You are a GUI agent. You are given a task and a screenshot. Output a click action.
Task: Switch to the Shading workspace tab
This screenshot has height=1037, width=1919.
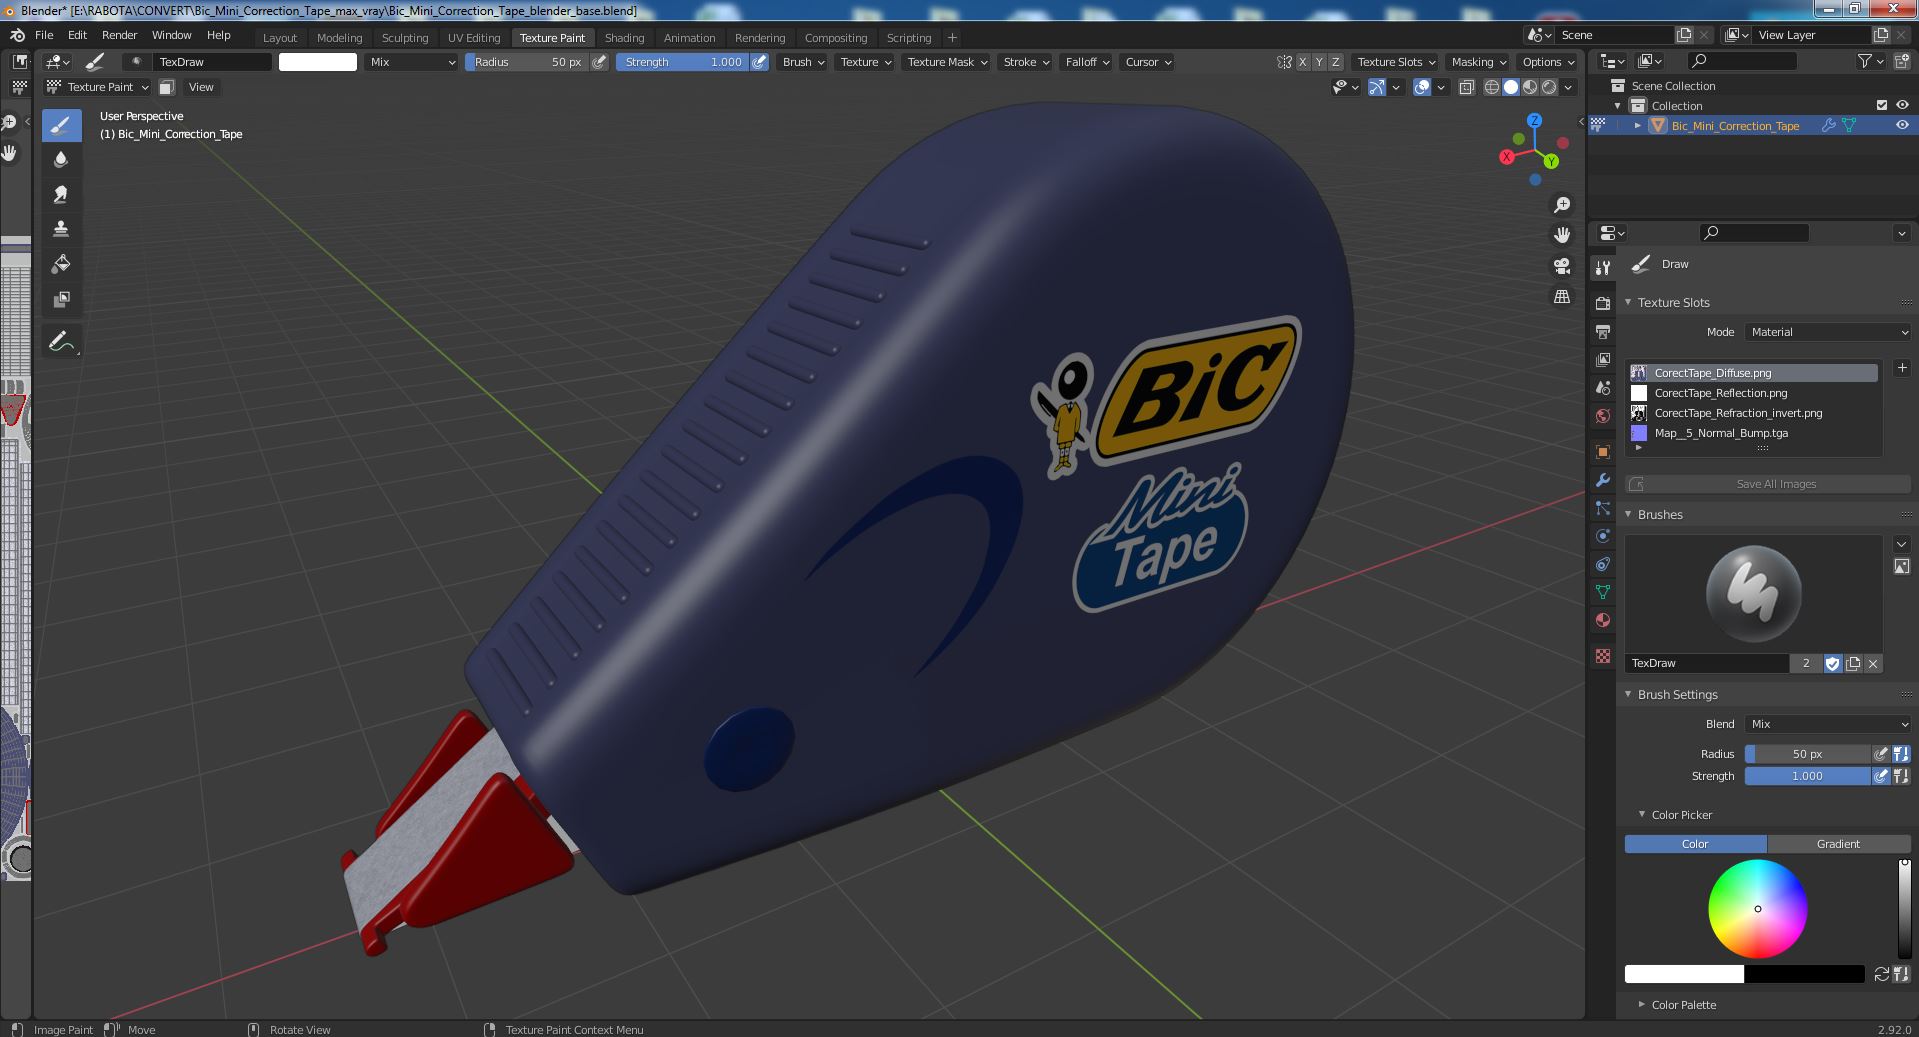click(624, 38)
